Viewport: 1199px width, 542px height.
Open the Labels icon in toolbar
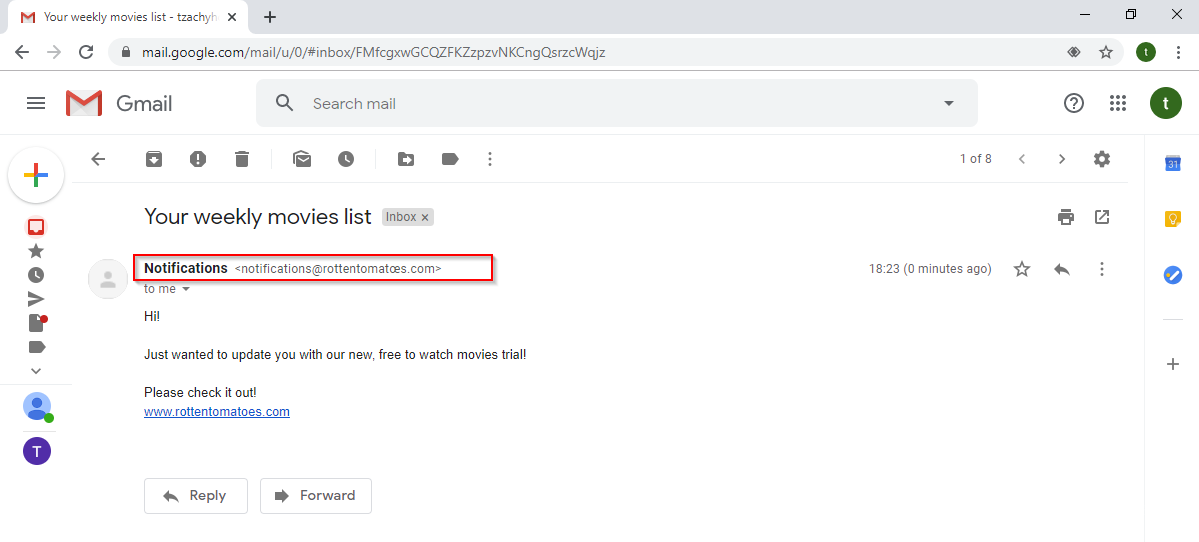(450, 159)
